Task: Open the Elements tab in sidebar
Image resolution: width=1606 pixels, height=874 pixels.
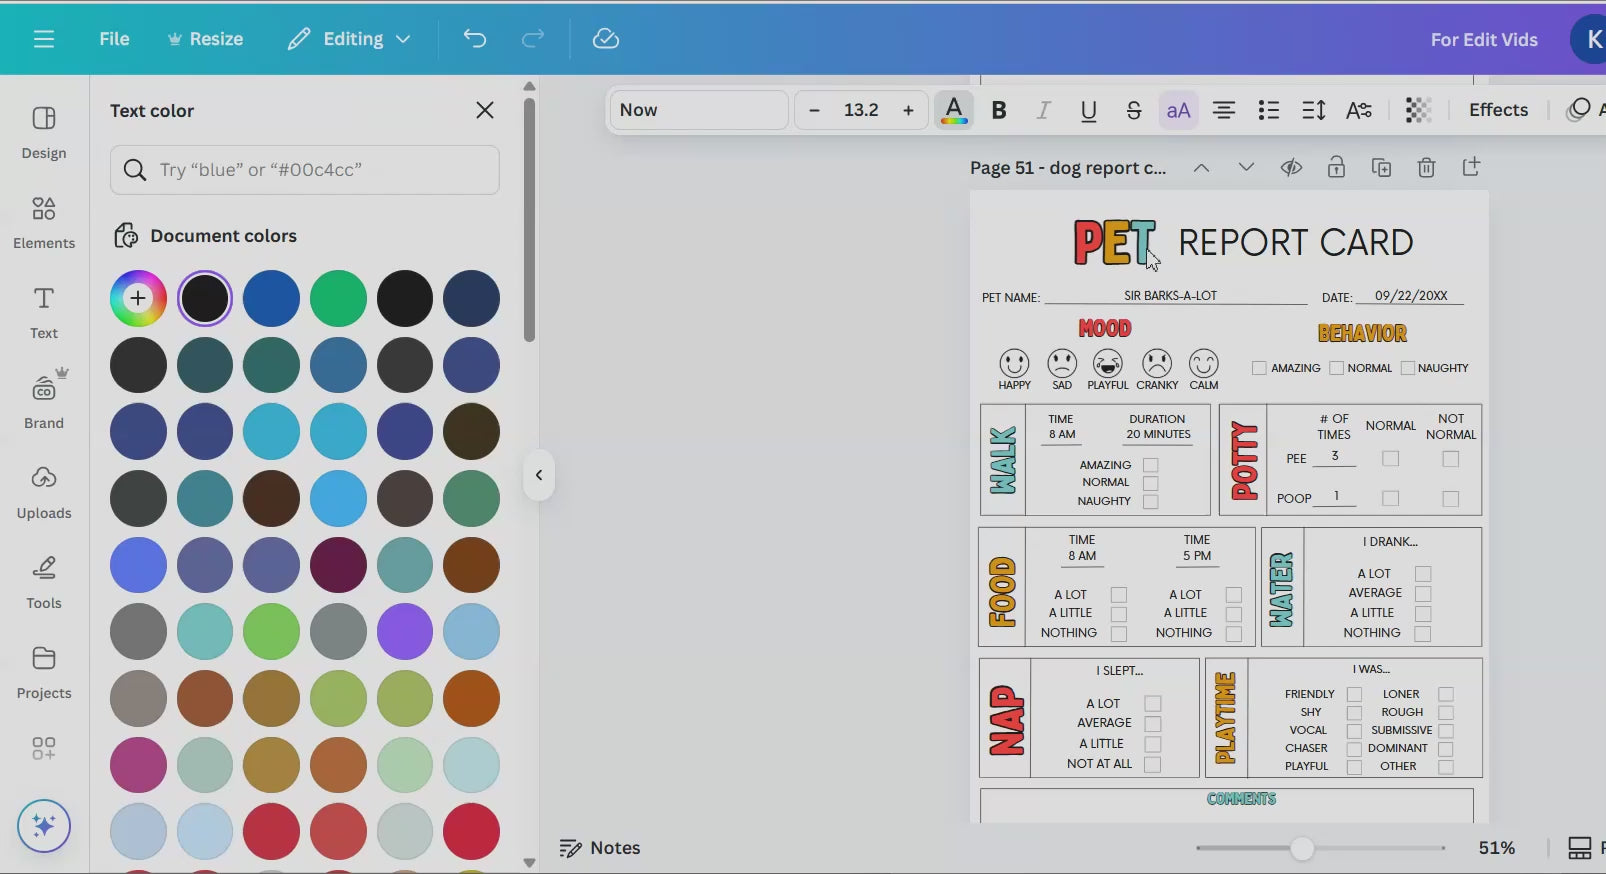Action: [x=44, y=222]
